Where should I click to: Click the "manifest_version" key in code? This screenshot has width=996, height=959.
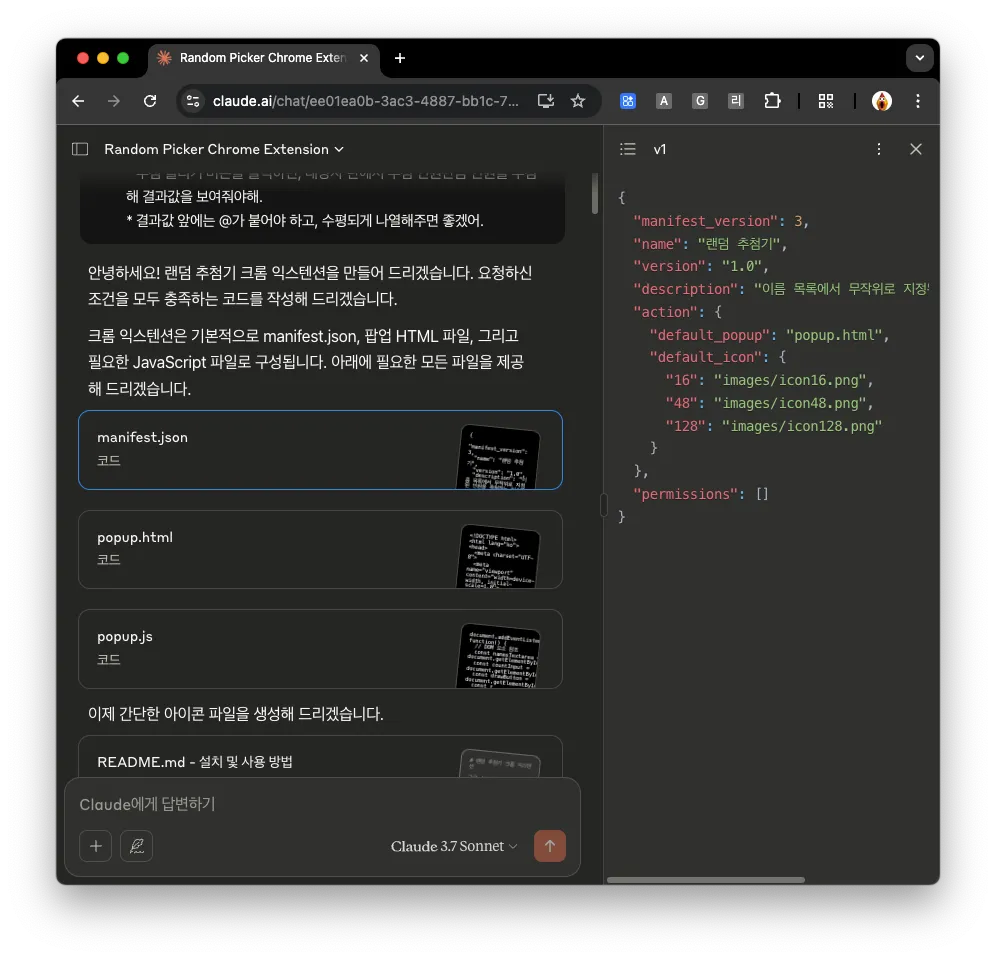[x=705, y=221]
